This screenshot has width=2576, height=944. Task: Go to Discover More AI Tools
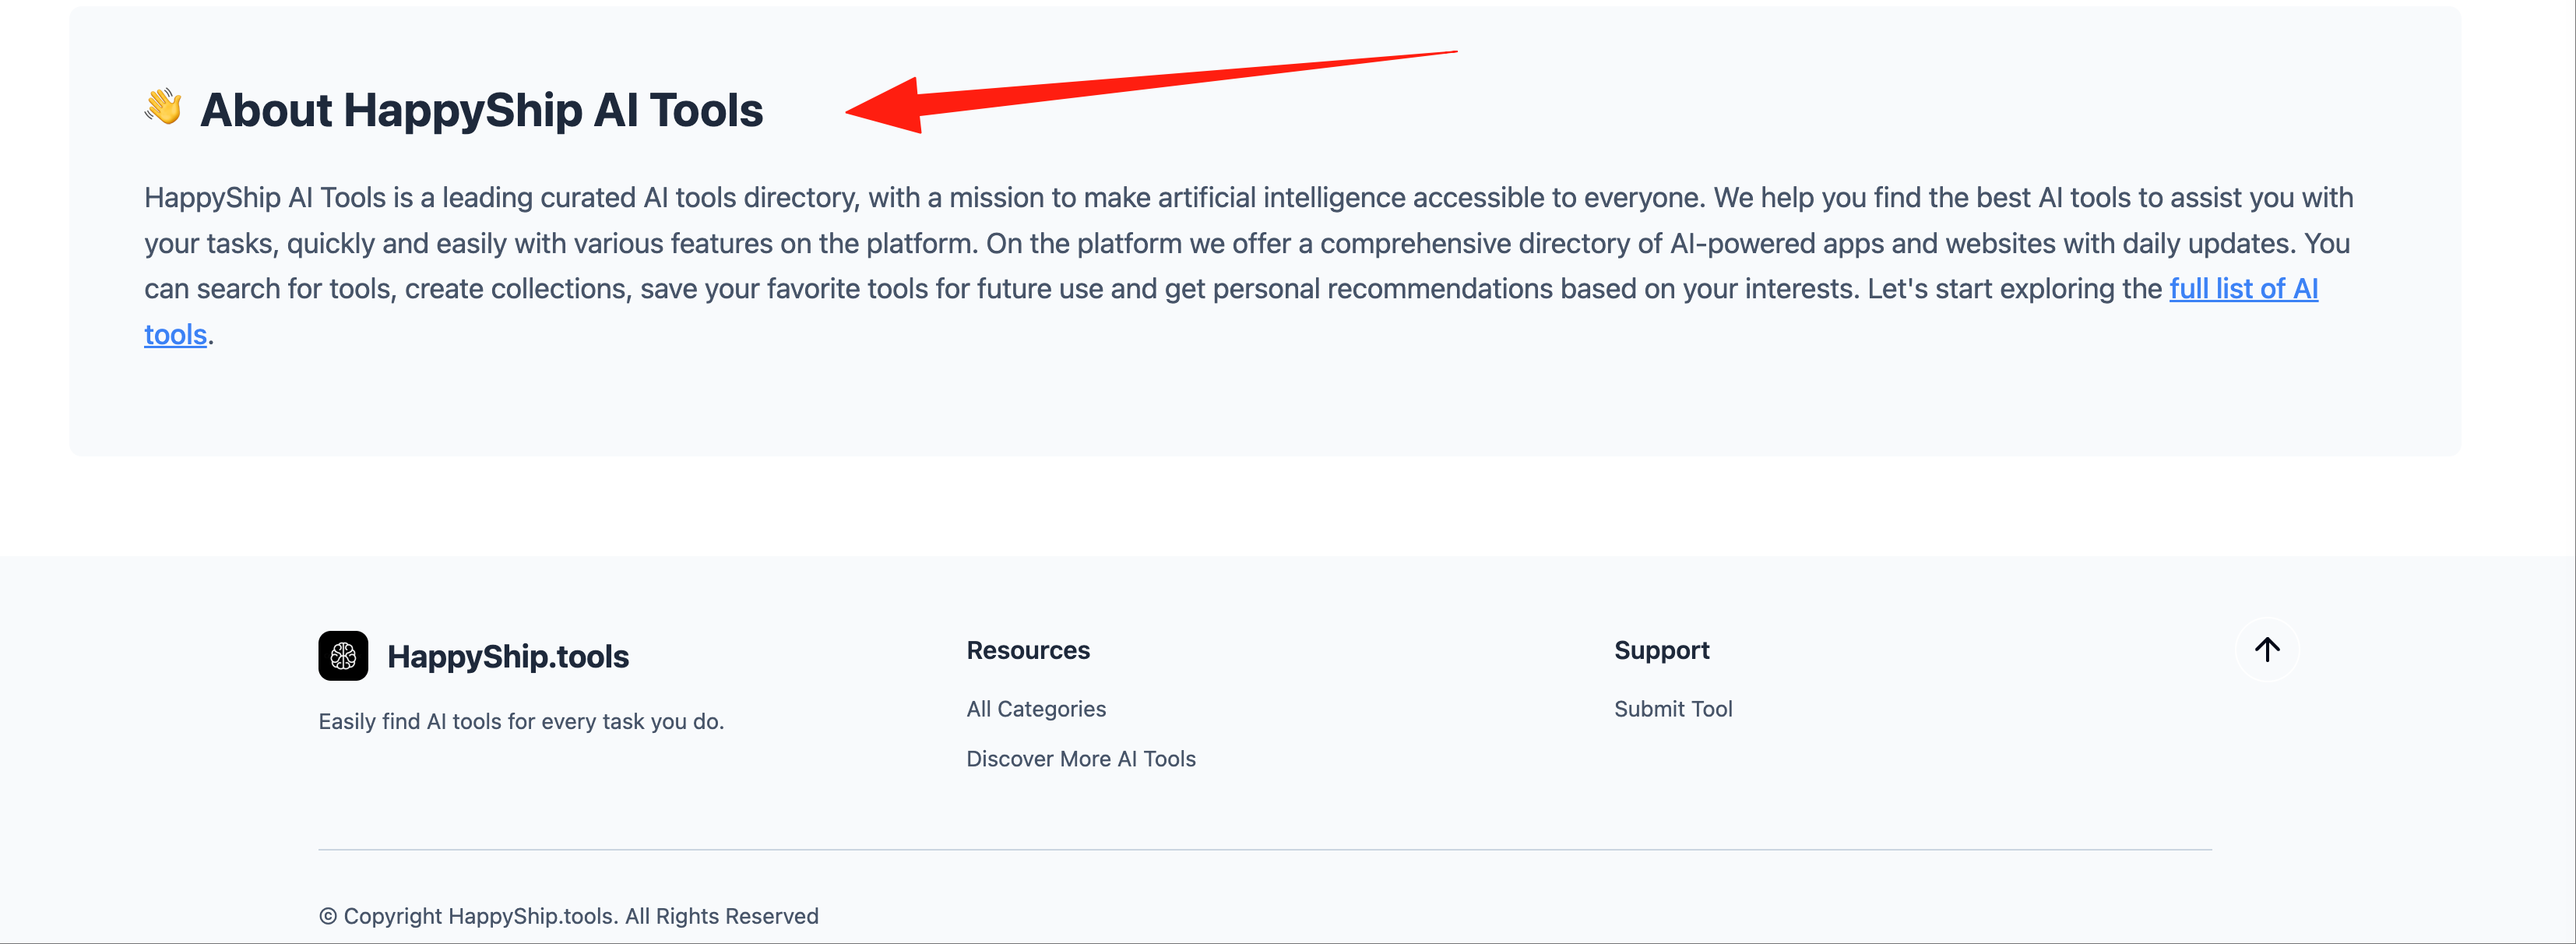click(1080, 759)
